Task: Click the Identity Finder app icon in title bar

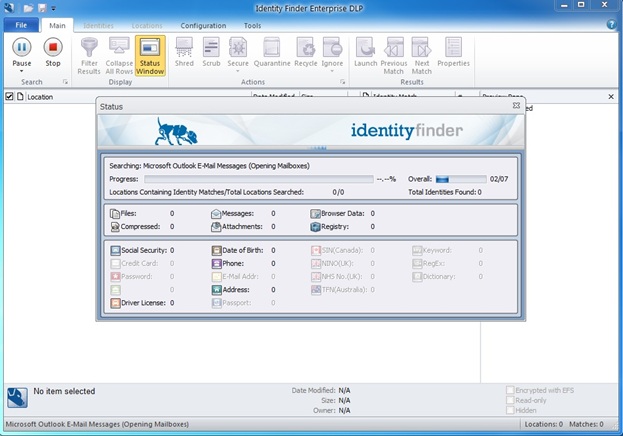Action: (x=9, y=8)
